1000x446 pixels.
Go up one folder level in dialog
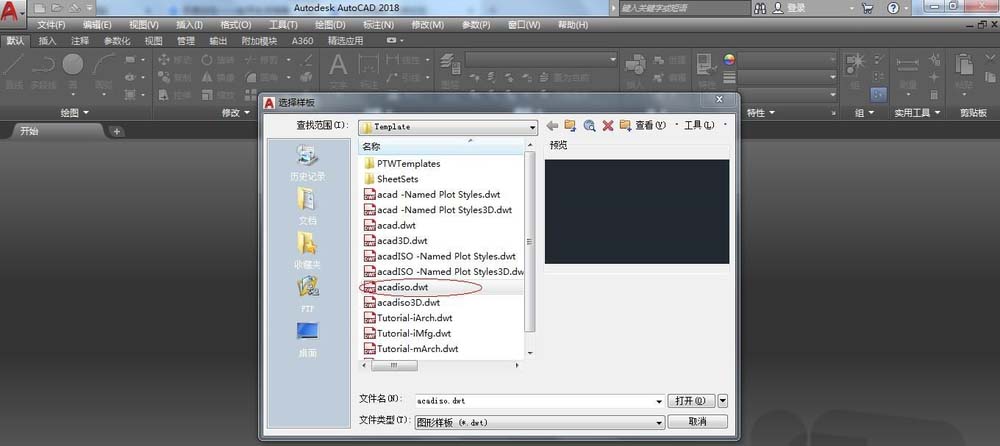pyautogui.click(x=570, y=126)
